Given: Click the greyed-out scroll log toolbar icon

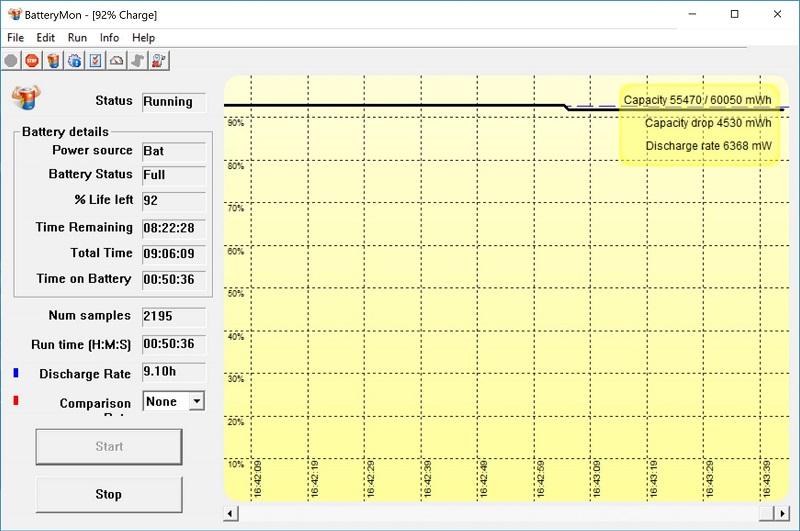Looking at the screenshot, I should (x=138, y=61).
